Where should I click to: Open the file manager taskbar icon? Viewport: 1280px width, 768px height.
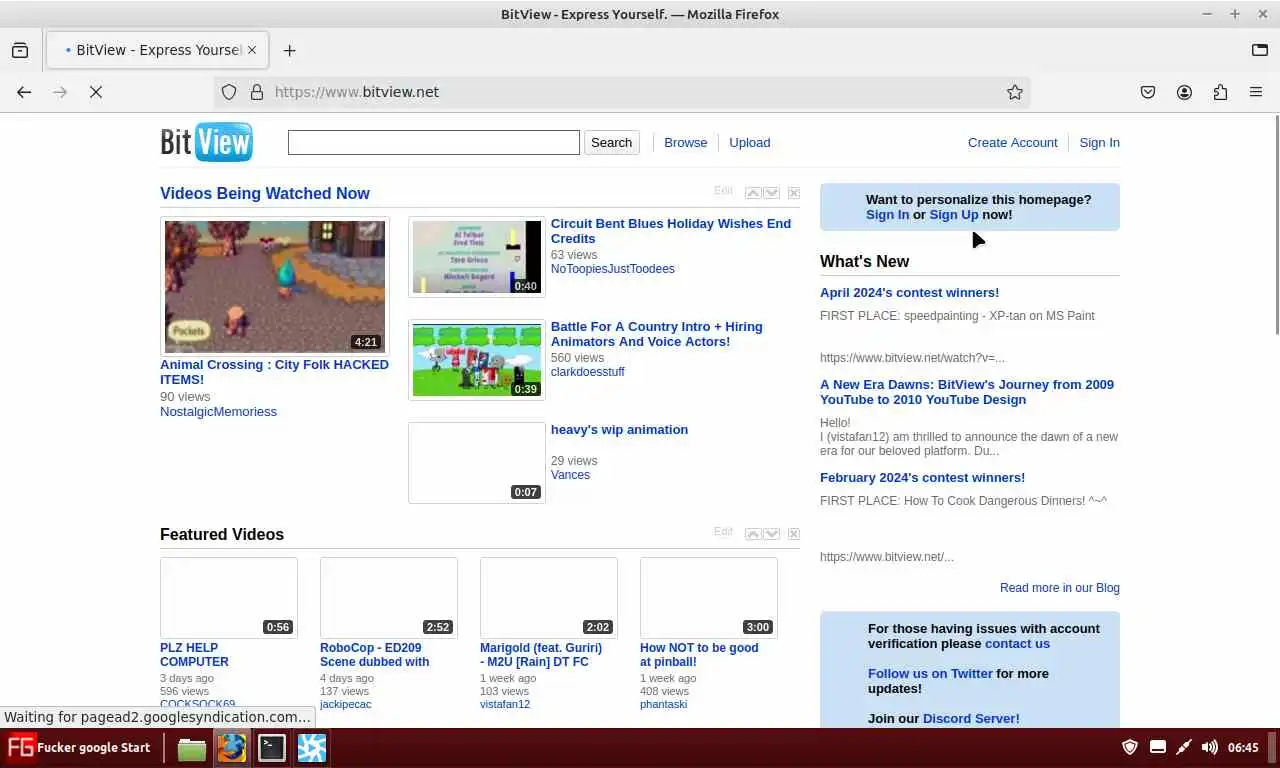[x=191, y=748]
